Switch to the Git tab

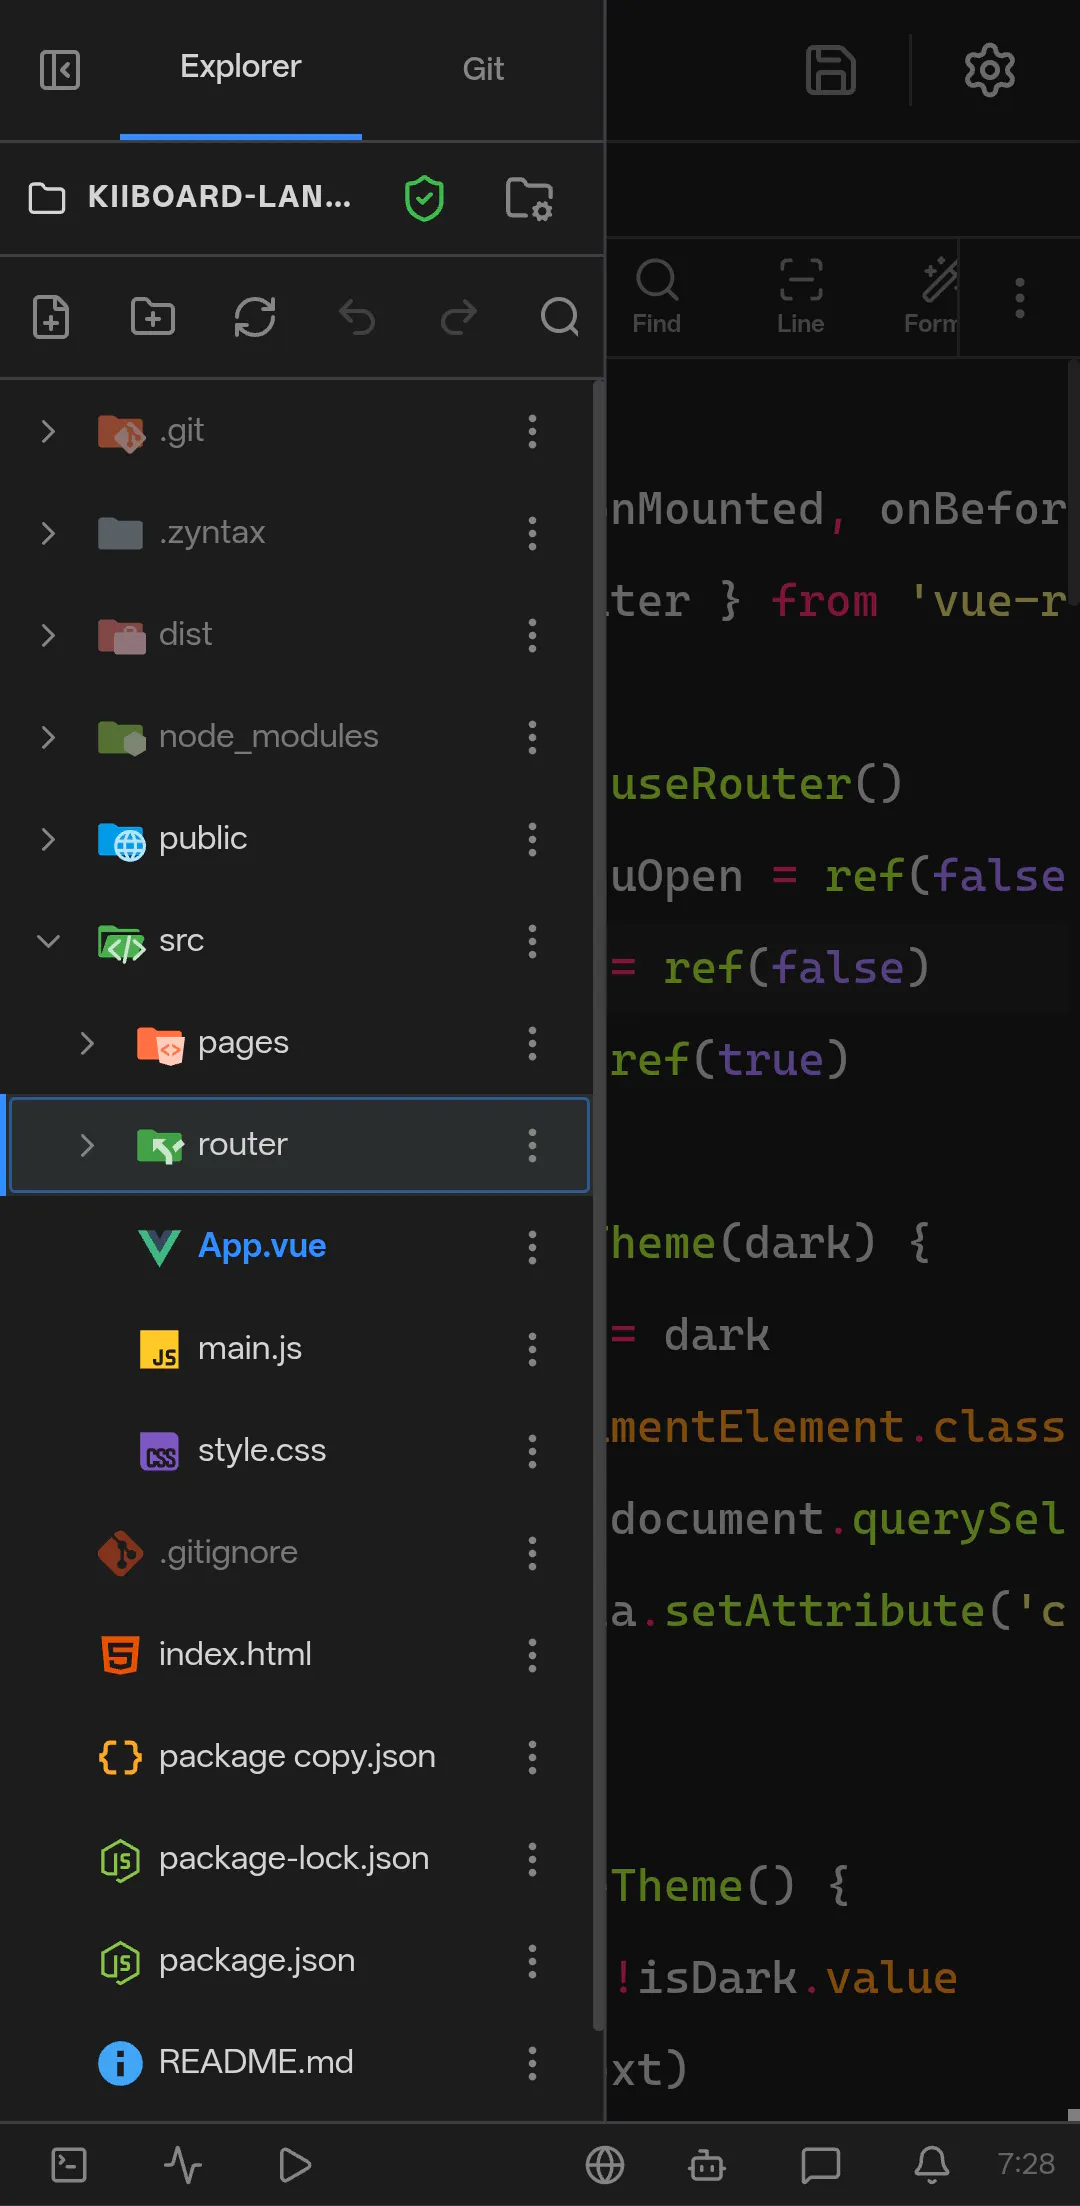[x=483, y=69]
